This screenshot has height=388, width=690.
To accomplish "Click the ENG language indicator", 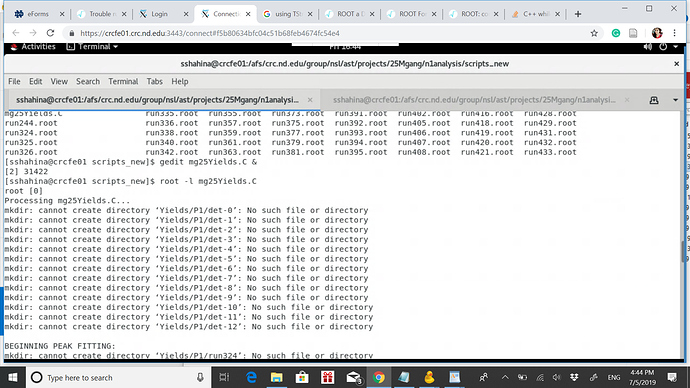I will pos(614,377).
